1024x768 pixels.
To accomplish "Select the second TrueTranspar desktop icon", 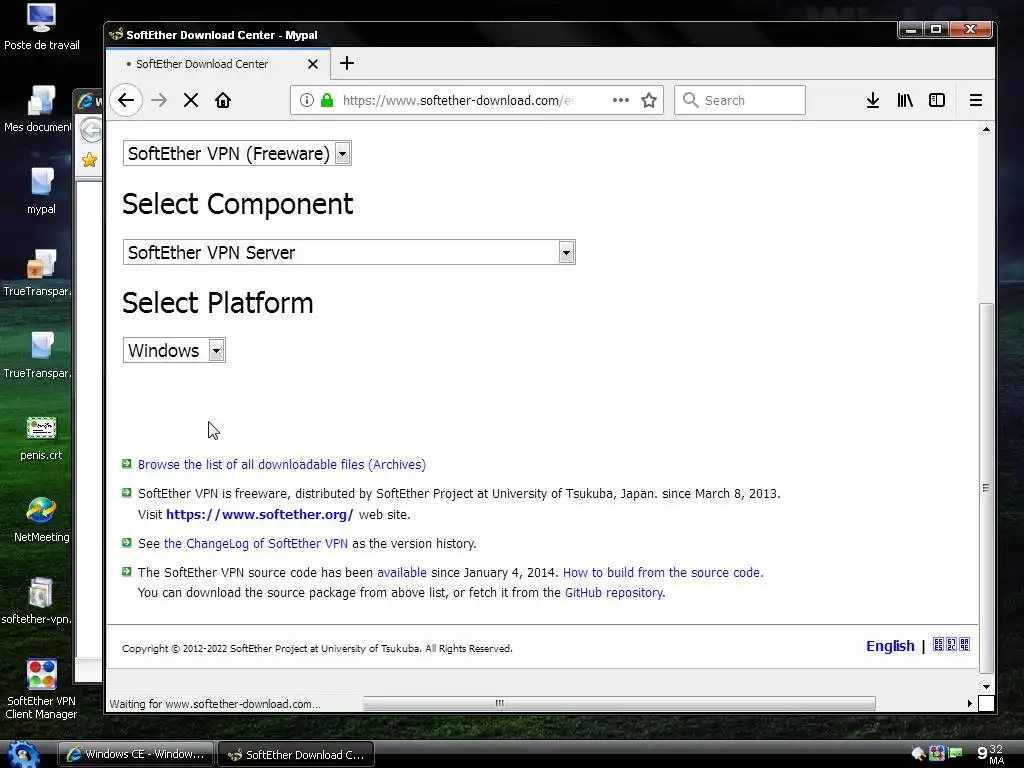I will pos(37,355).
